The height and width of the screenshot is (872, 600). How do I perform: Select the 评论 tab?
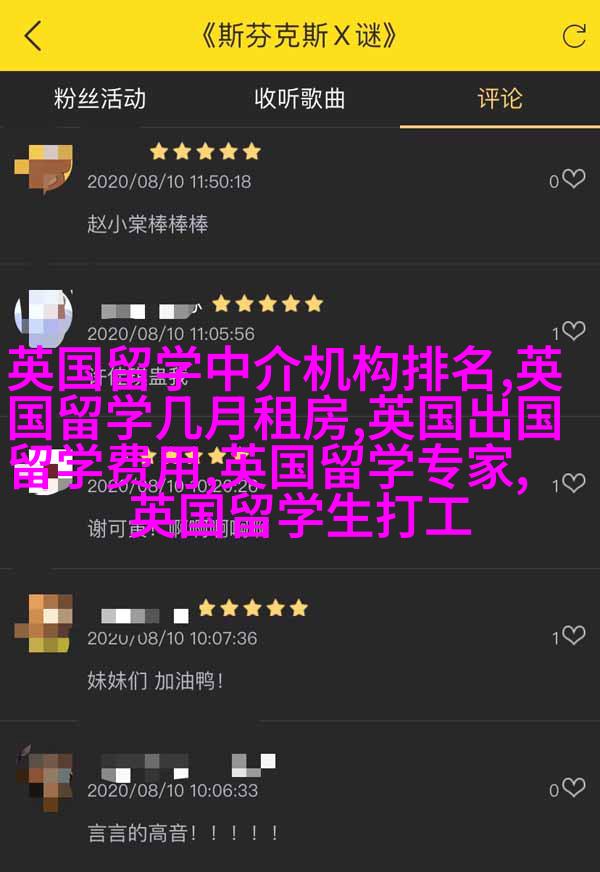coord(500,98)
